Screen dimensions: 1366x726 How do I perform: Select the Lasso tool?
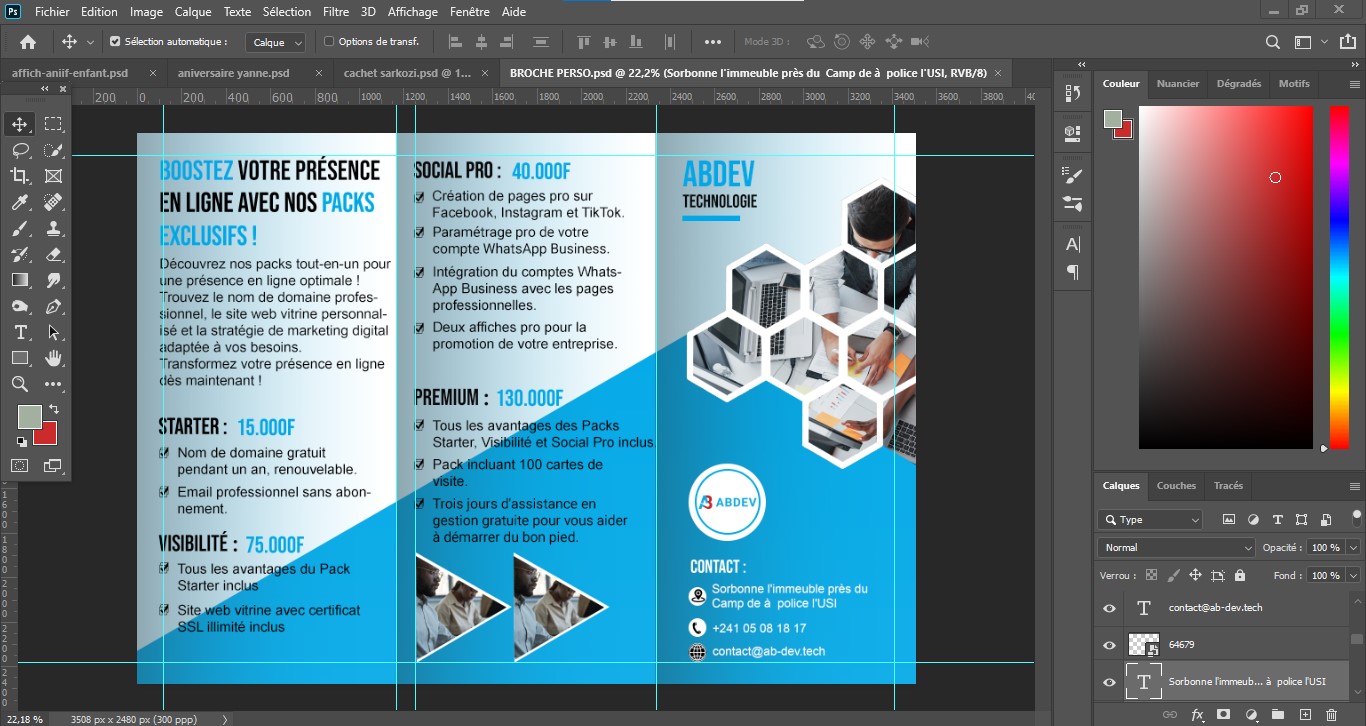tap(20, 150)
